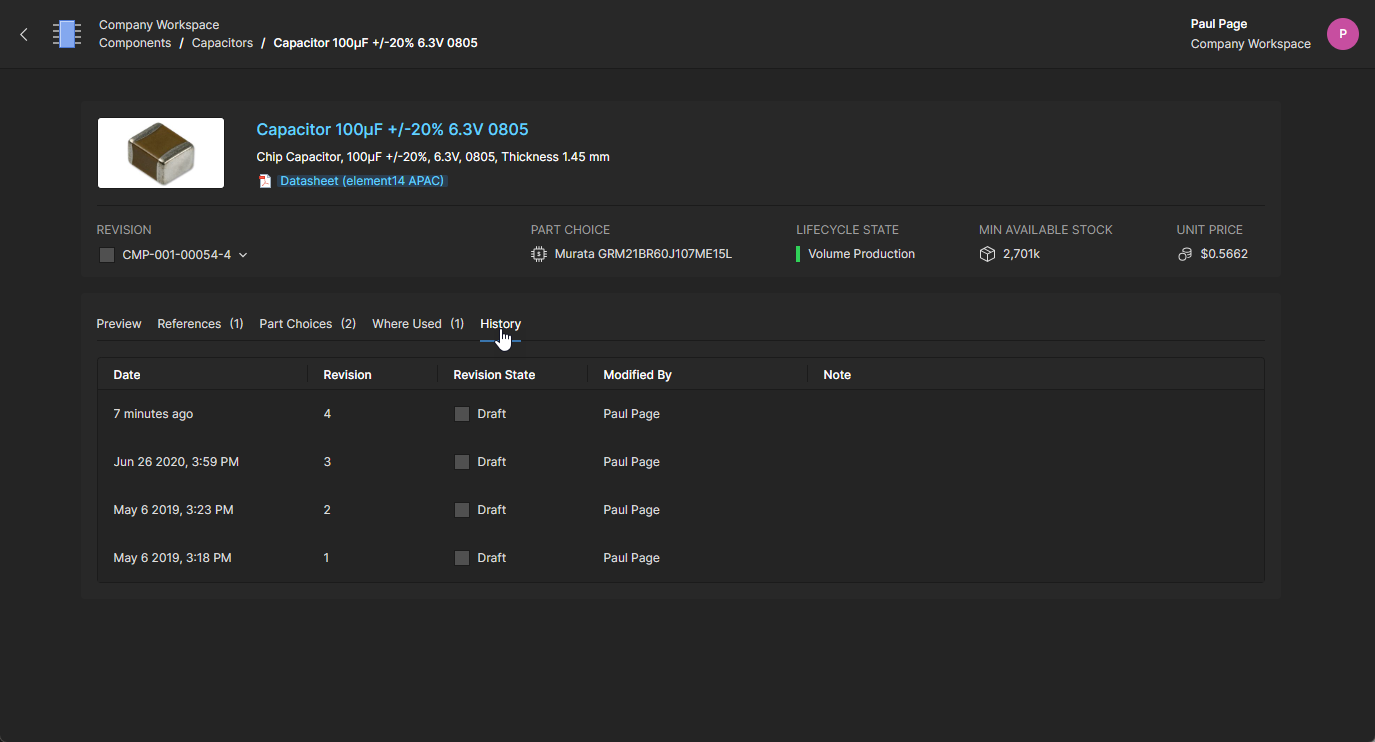
Task: Sort history by Date column header
Action: 127,375
